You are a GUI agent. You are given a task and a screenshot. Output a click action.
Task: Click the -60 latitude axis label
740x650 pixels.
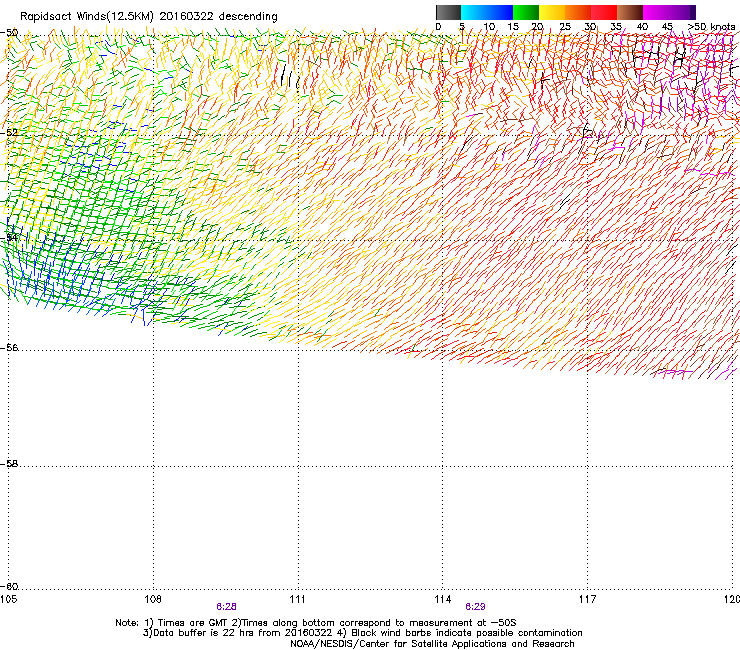(10, 587)
